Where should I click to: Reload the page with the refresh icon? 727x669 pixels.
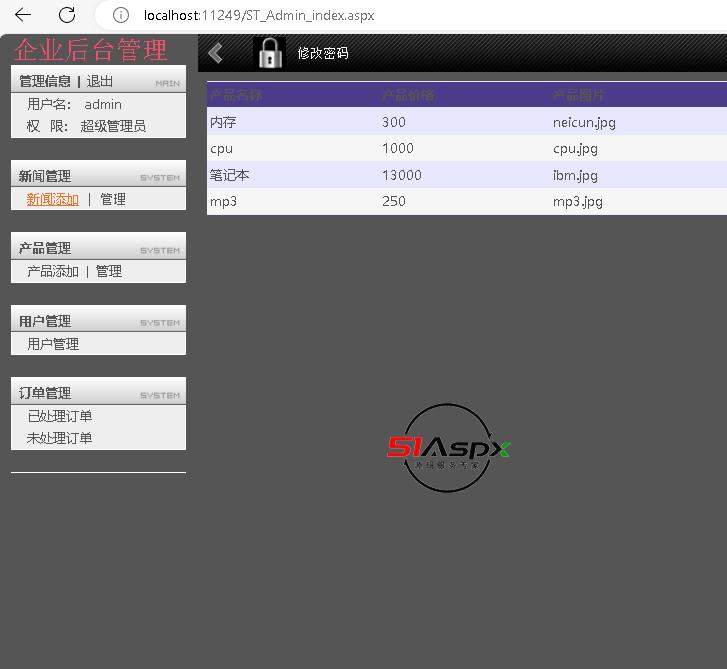coord(67,15)
